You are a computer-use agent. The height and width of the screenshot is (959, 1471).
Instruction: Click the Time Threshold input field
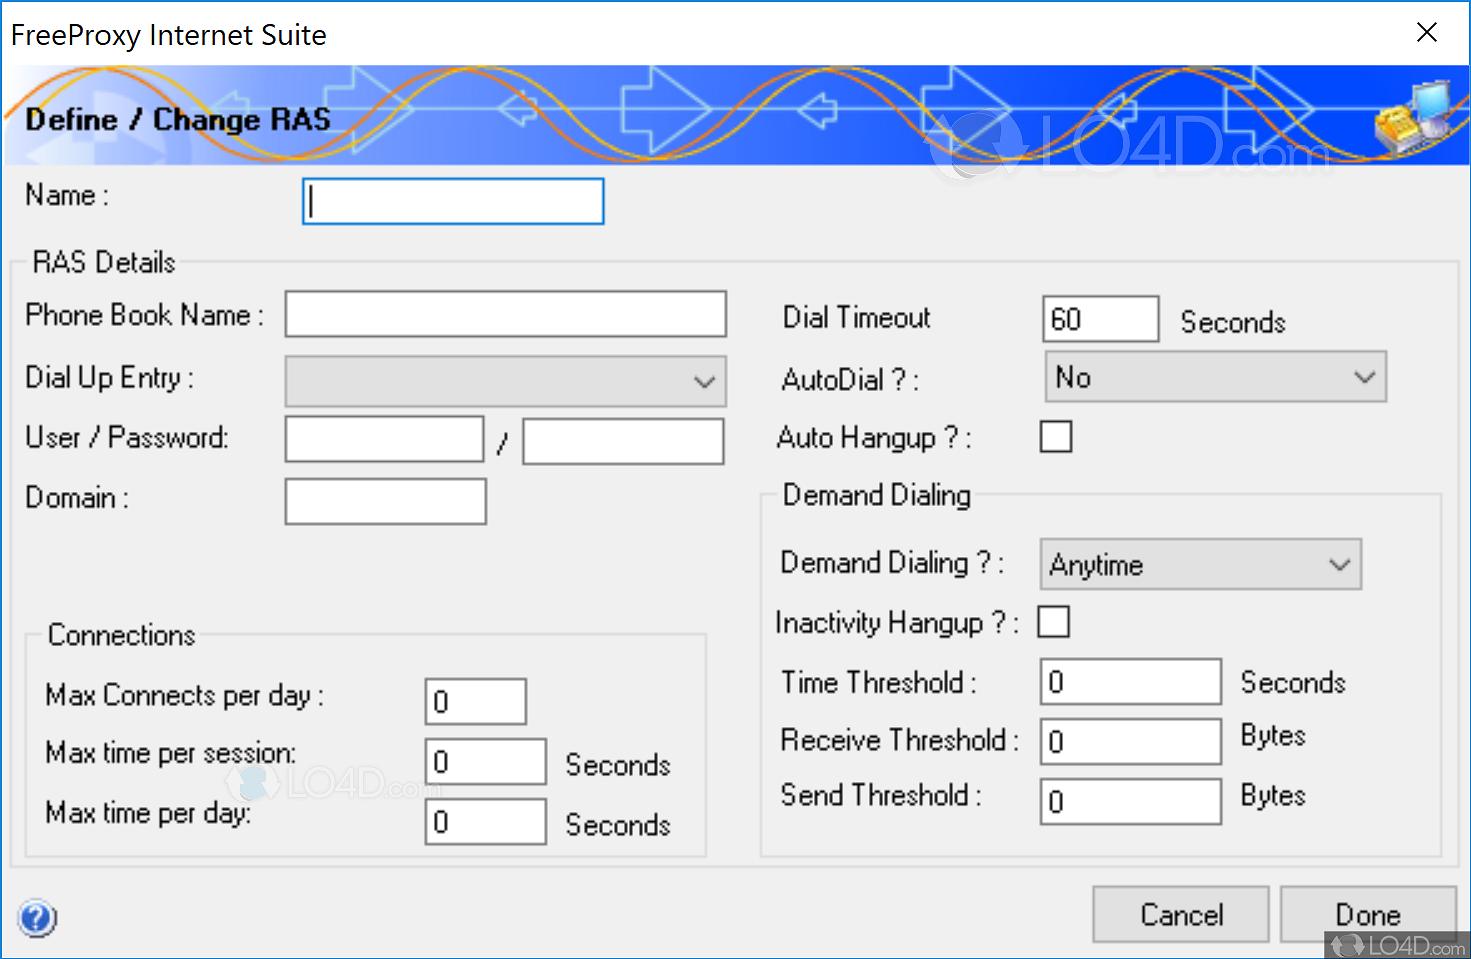pyautogui.click(x=1130, y=682)
